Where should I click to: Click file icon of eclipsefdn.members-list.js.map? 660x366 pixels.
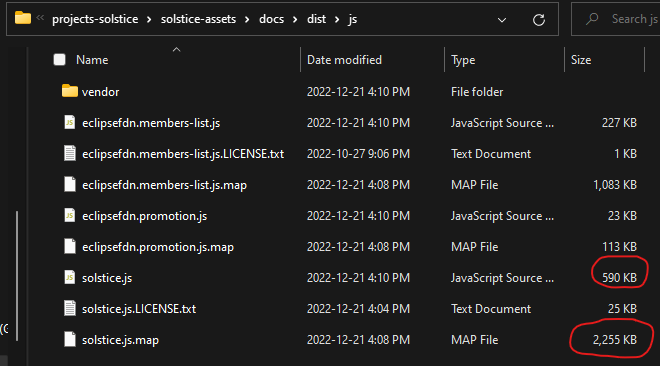70,184
